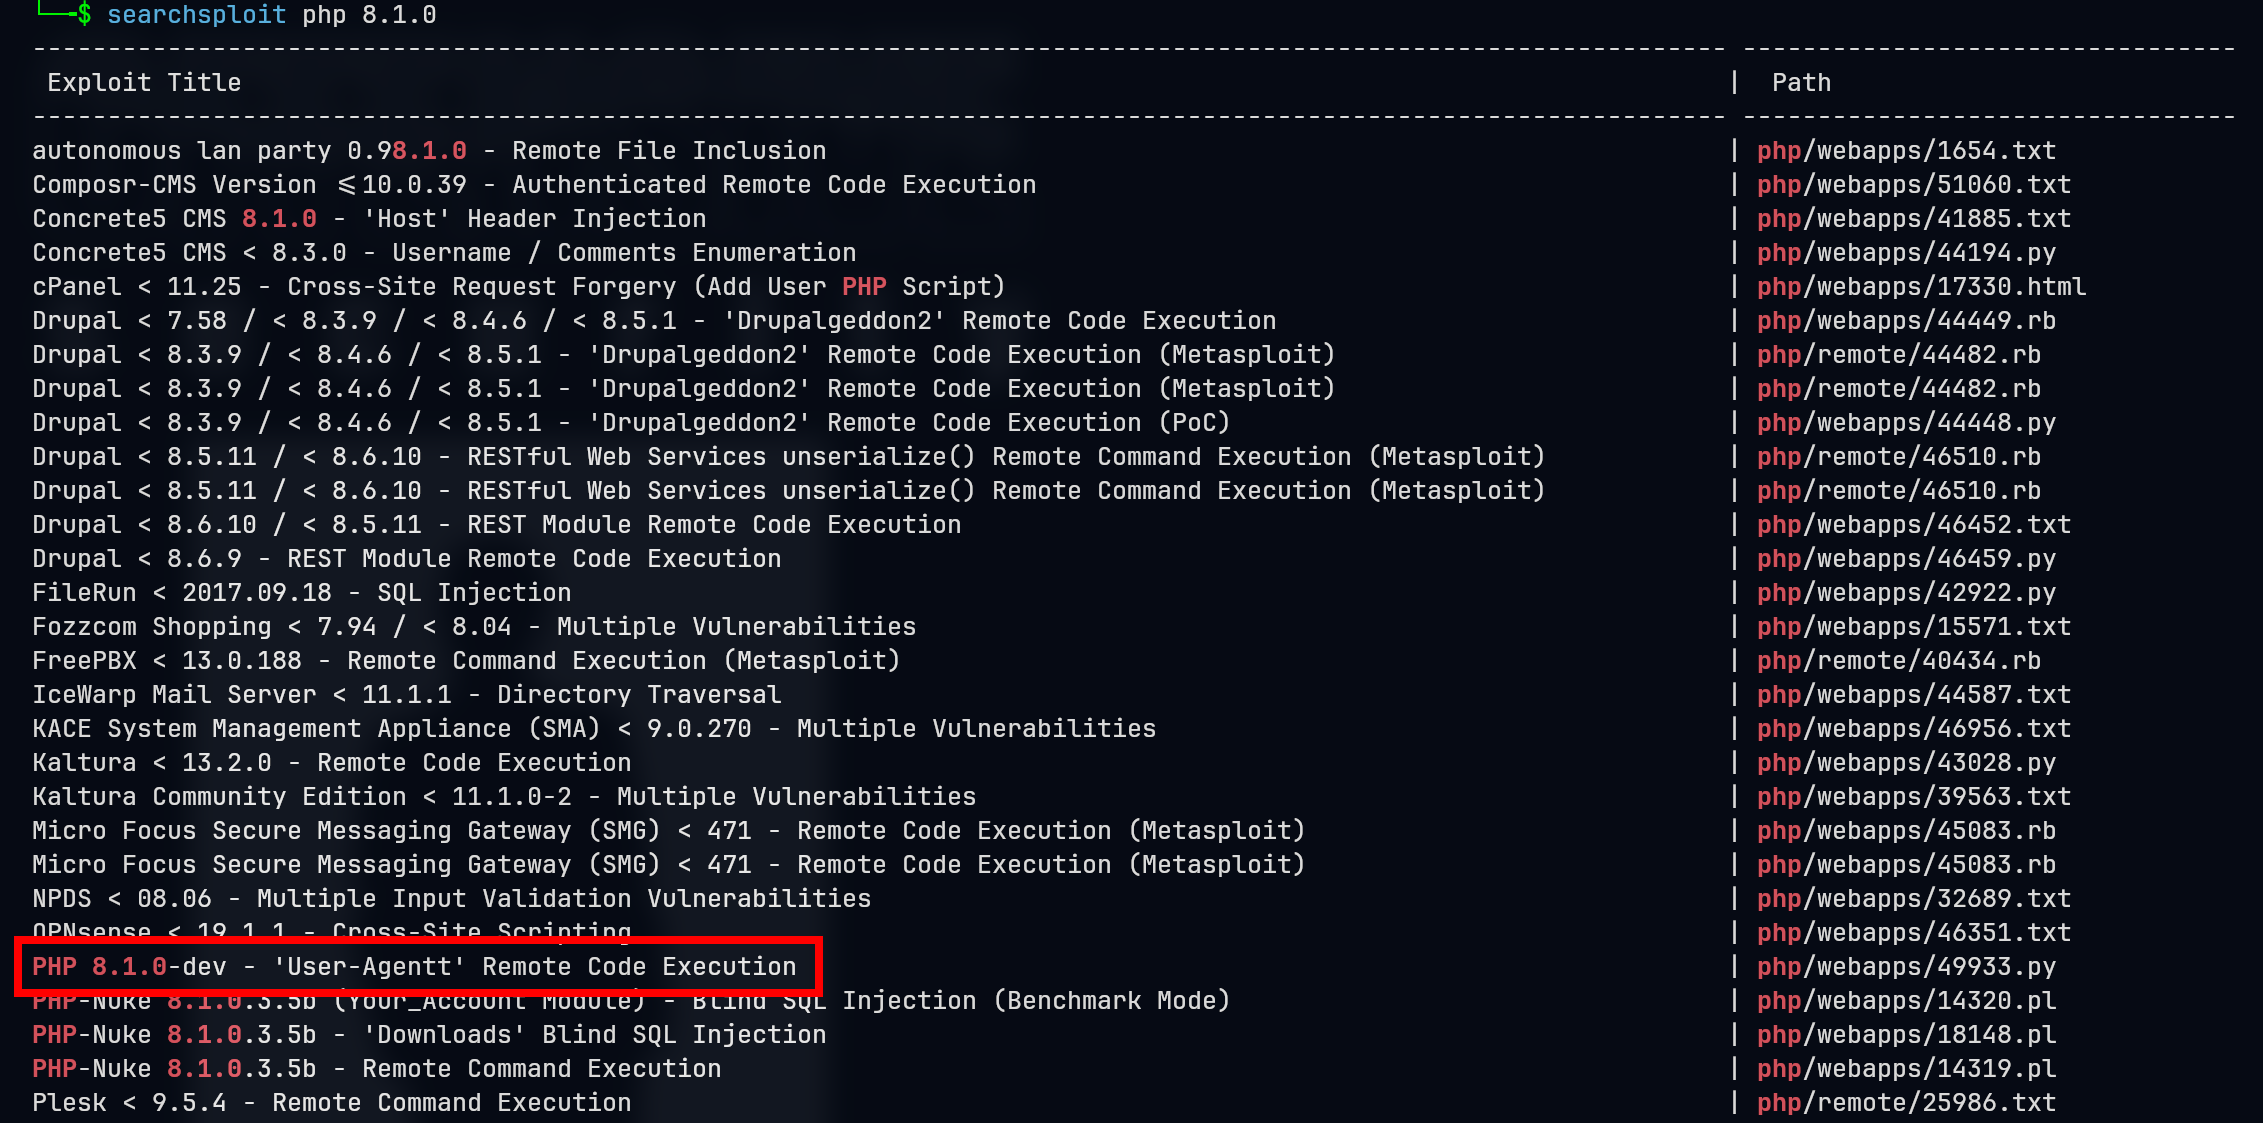This screenshot has height=1123, width=2263.
Task: Select Composr-CMS Authenticated Remote Code Execution line
Action: [x=534, y=185]
